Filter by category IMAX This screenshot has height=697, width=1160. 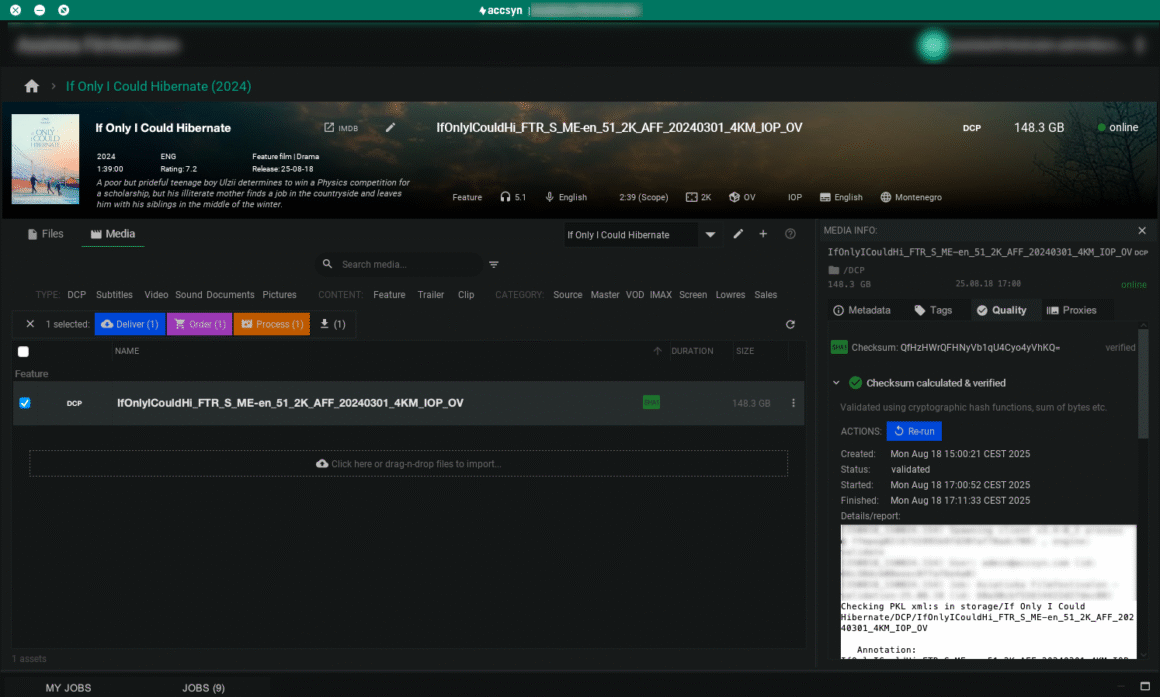[x=661, y=294]
